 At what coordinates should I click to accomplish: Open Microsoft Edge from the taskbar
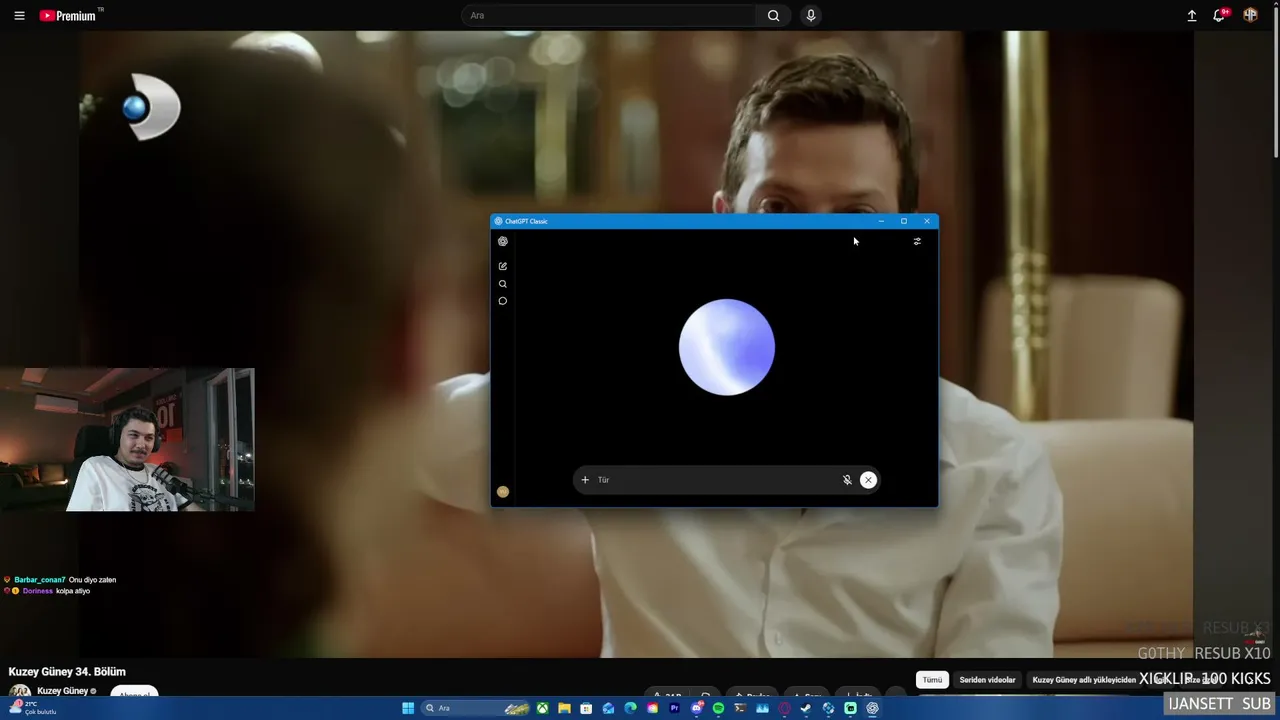click(630, 708)
